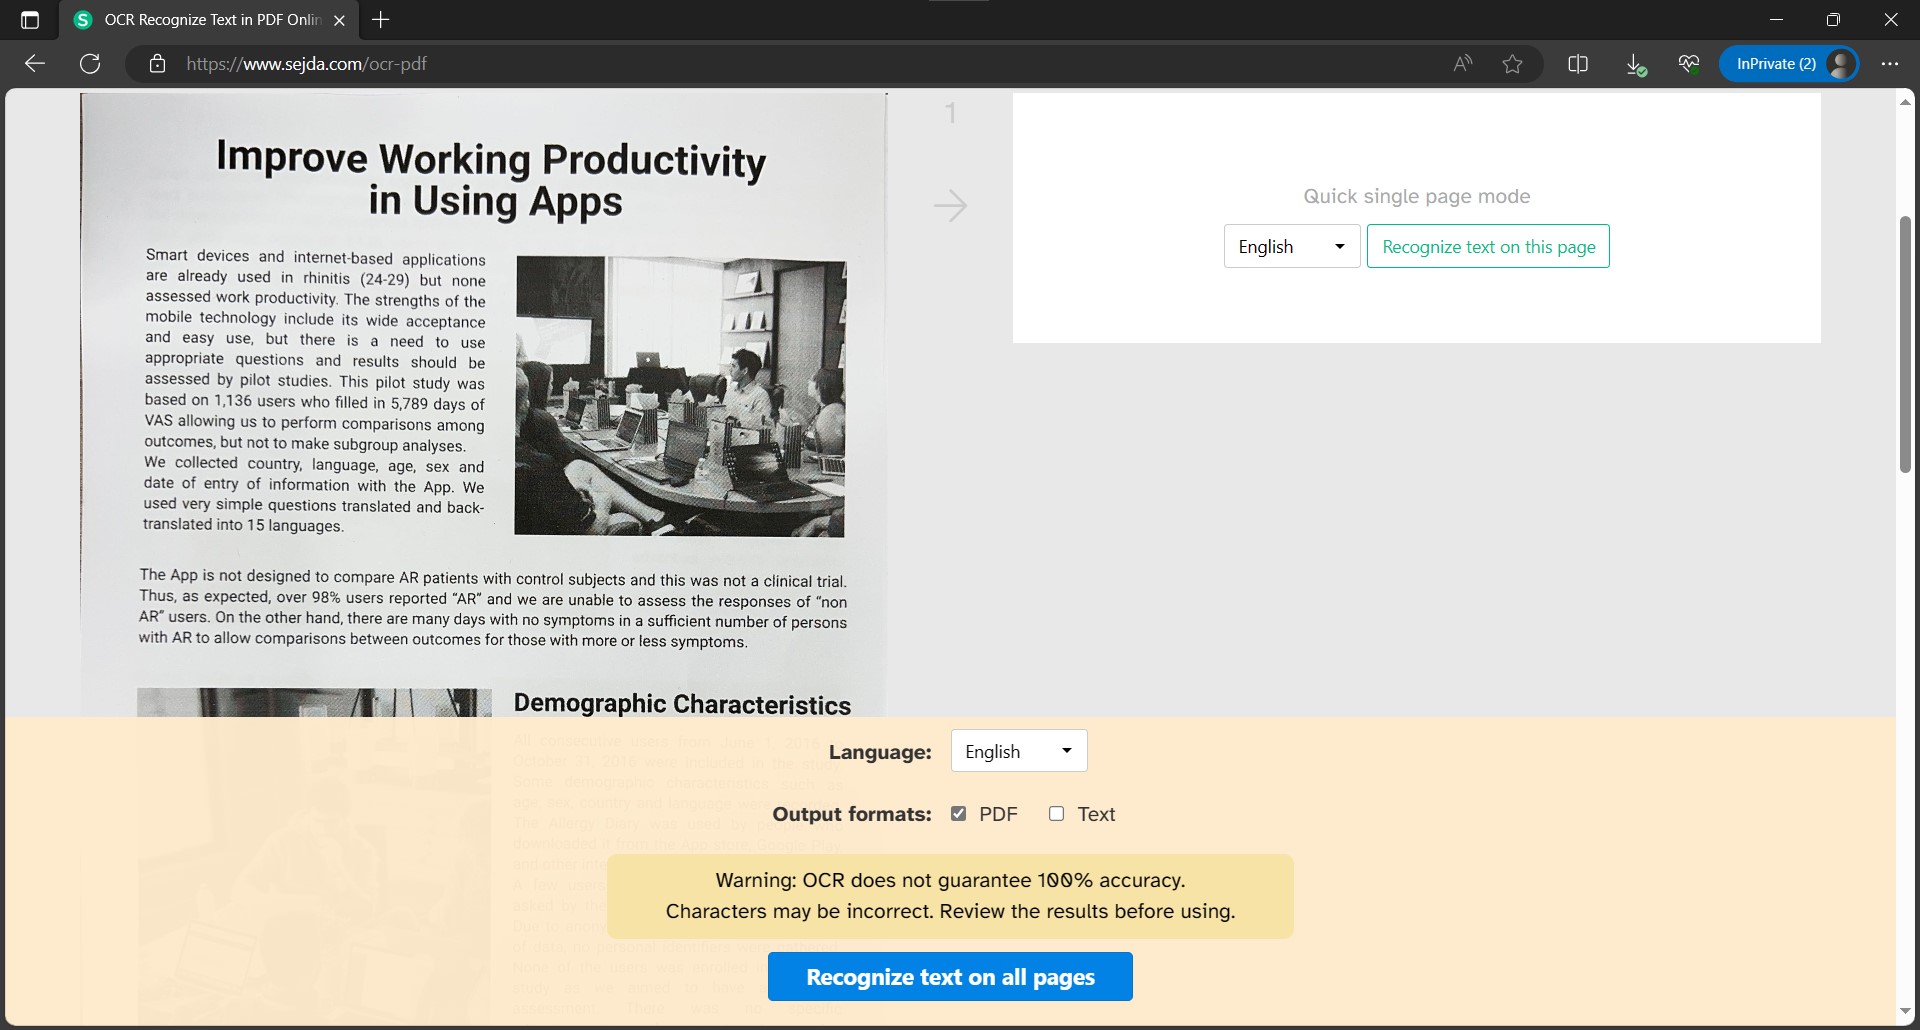Click the tab actions menu icon
The height and width of the screenshot is (1030, 1920).
coord(30,20)
